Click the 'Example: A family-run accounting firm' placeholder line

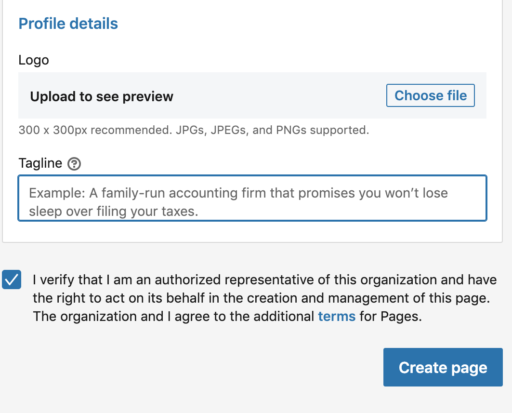pyautogui.click(x=238, y=193)
